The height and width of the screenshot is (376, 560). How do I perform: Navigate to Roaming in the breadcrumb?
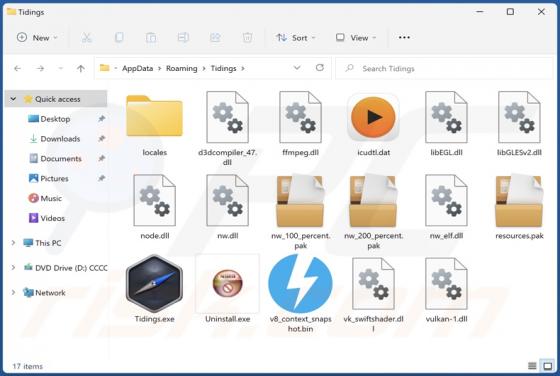point(181,68)
